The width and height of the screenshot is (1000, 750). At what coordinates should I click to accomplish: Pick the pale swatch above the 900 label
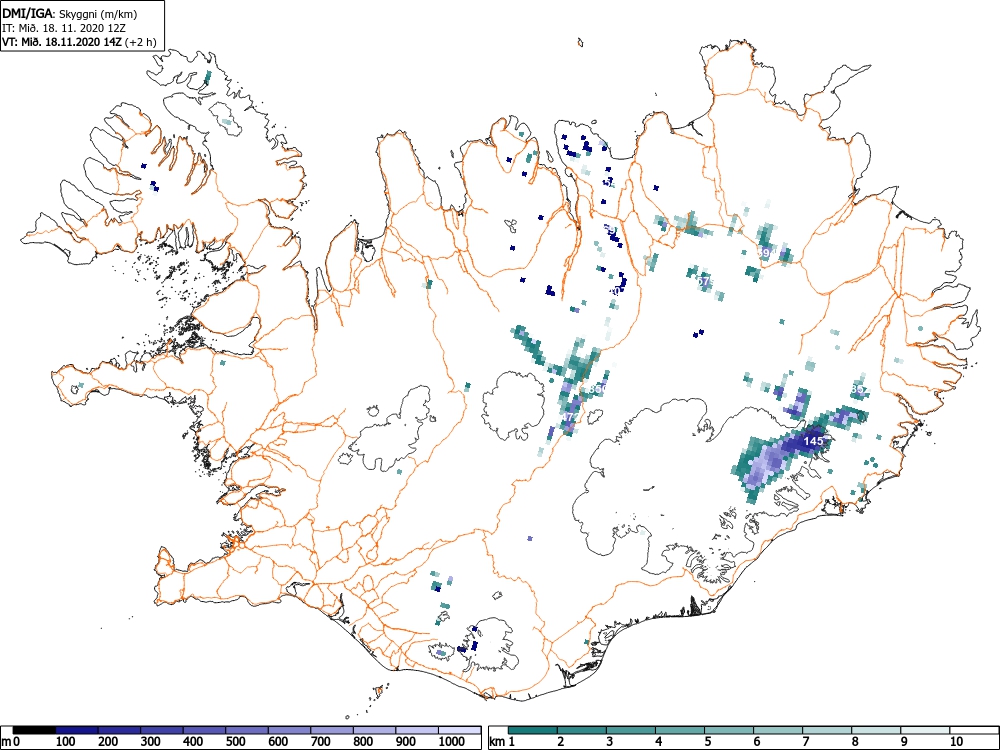point(417,730)
